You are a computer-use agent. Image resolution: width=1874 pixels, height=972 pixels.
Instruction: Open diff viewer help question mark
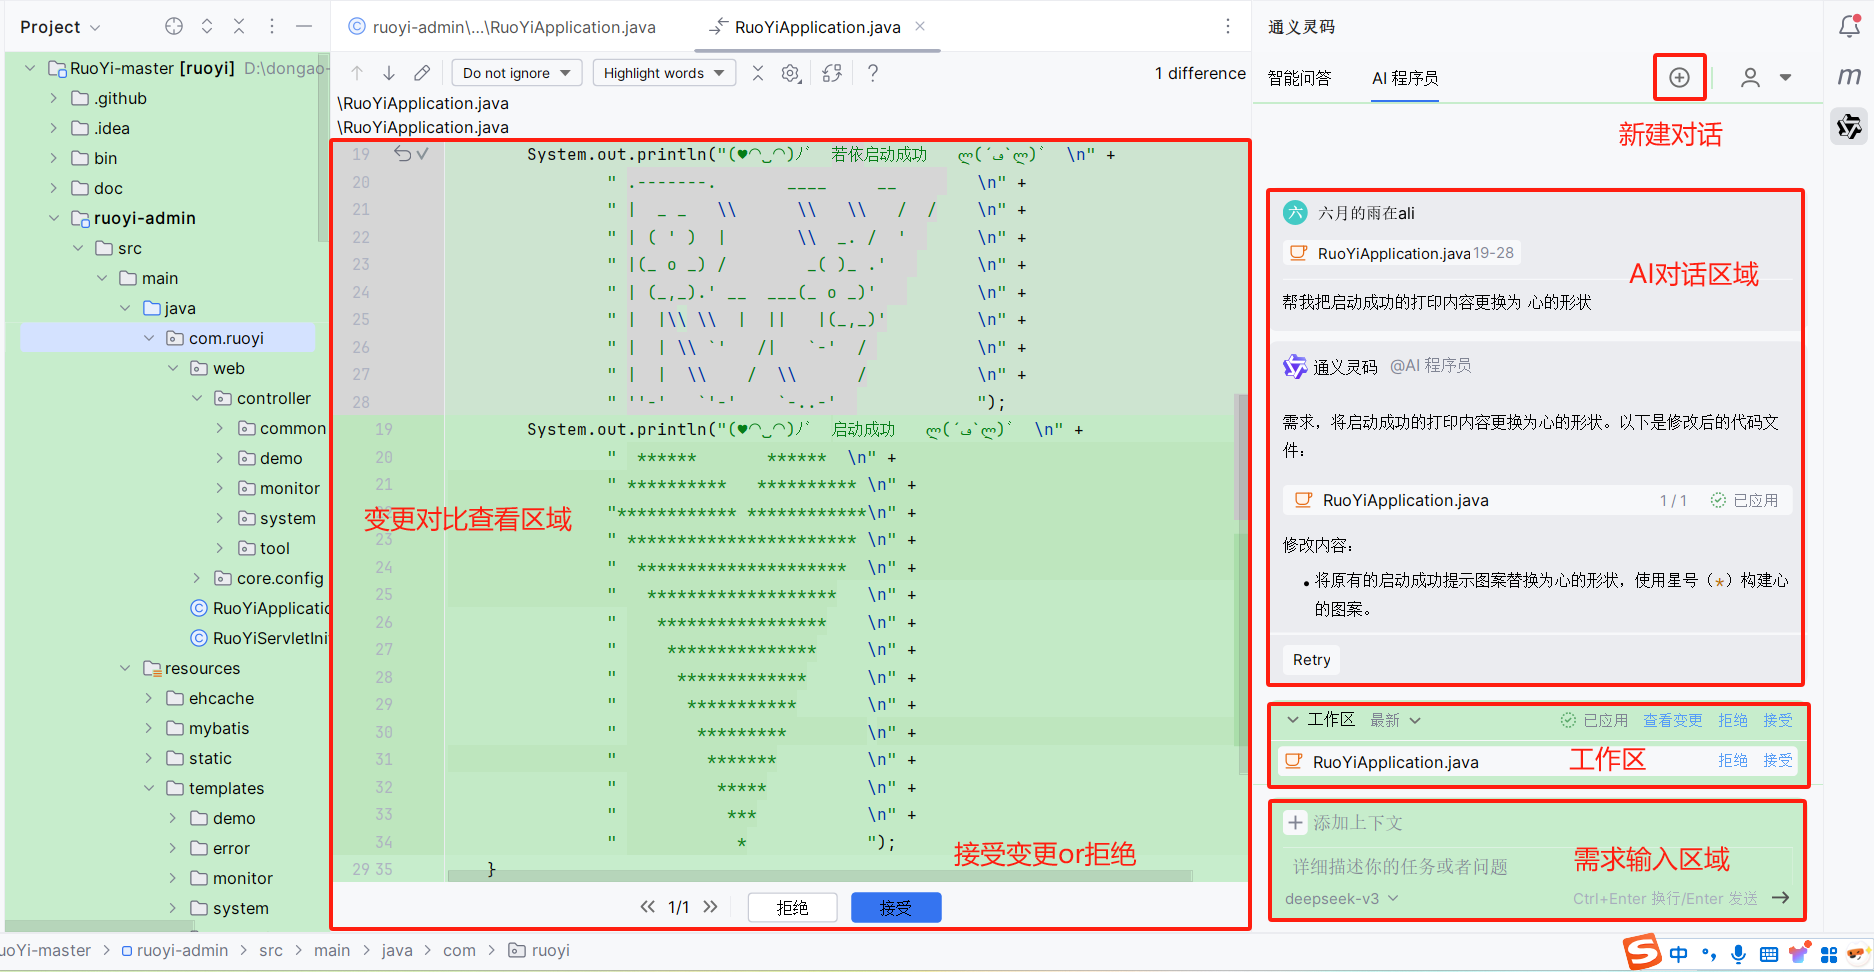(873, 73)
